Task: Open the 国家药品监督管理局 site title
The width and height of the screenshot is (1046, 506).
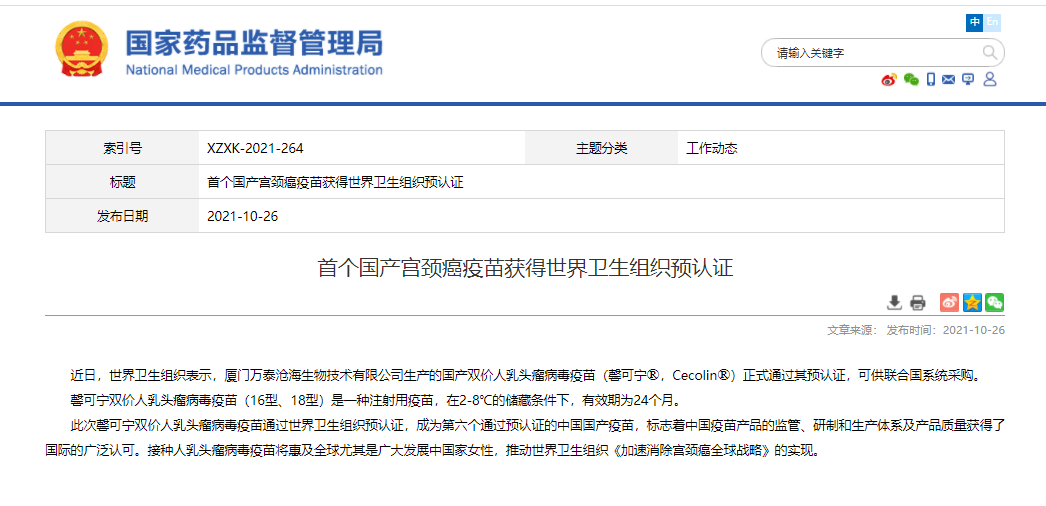Action: point(254,43)
